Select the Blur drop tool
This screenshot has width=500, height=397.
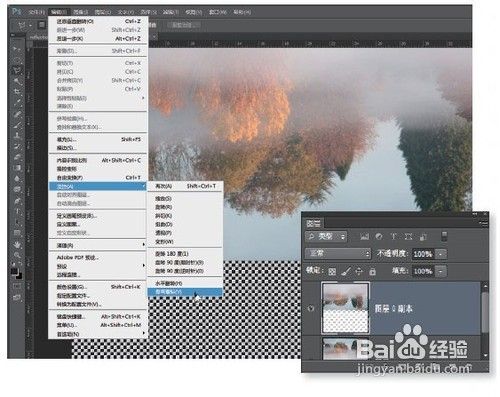tap(17, 179)
